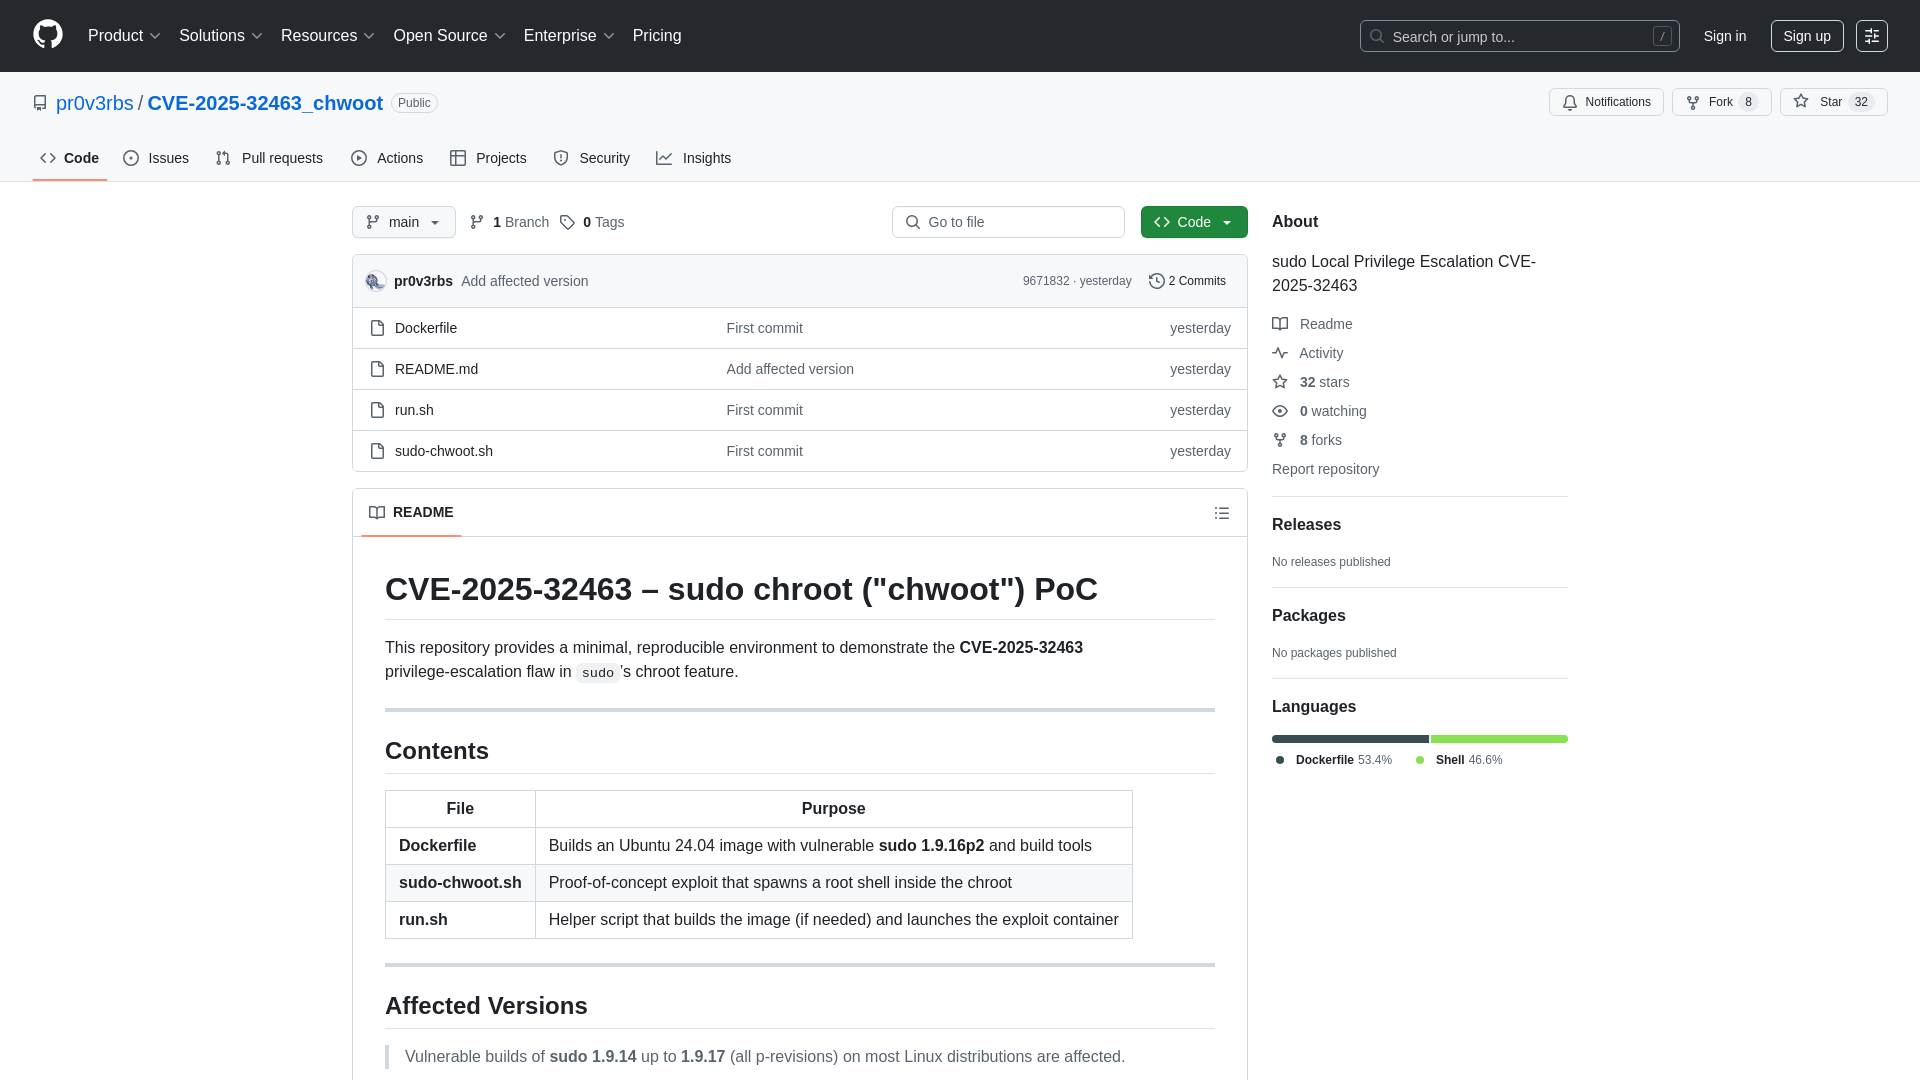Open the Dockerfile 53.4% language link
This screenshot has height=1080, width=1920.
[1333, 760]
